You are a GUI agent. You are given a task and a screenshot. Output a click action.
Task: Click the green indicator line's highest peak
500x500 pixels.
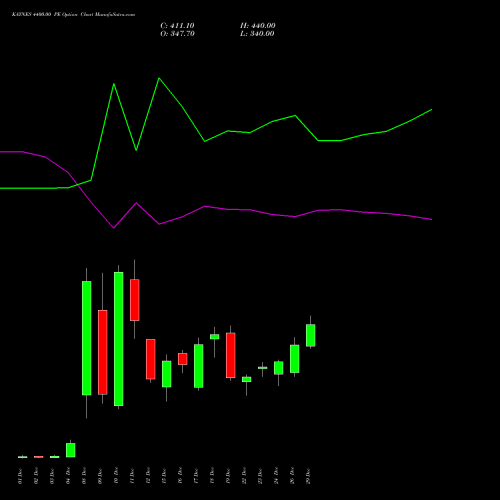(159, 78)
